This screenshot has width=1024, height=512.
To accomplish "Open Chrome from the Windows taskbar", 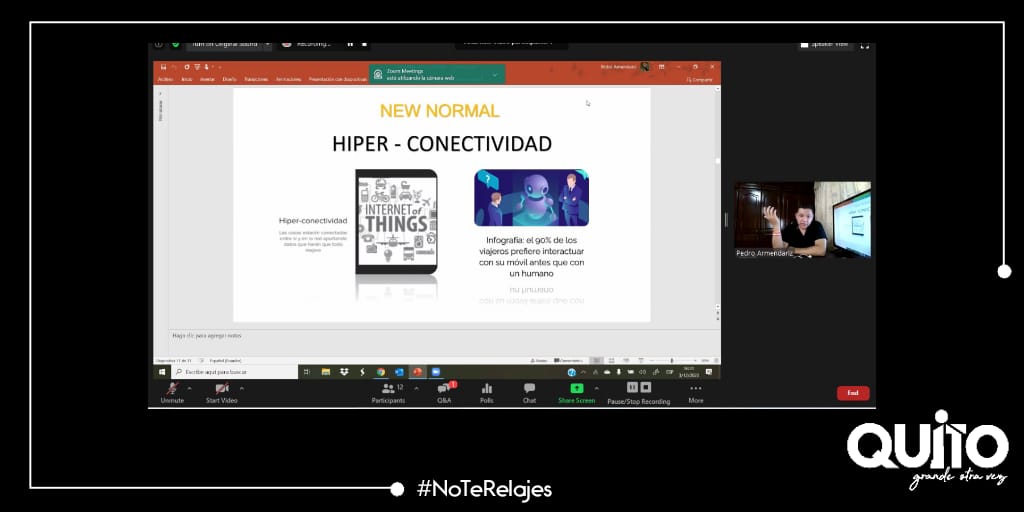I will tap(381, 371).
